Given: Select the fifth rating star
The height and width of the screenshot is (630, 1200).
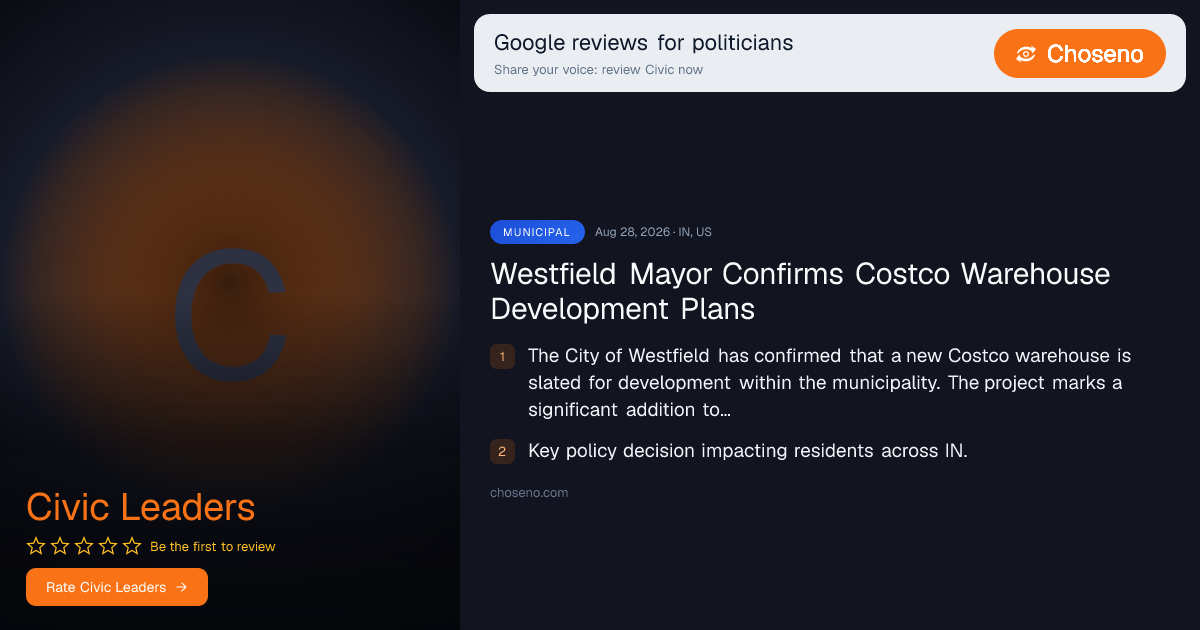Looking at the screenshot, I should pos(132,546).
